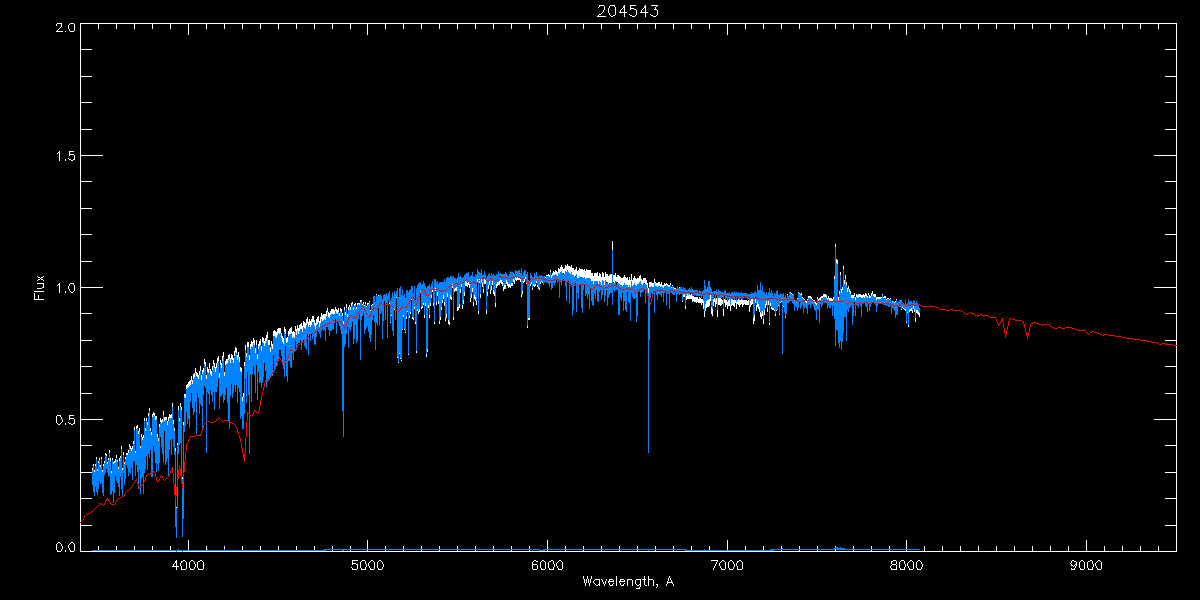Click the 1.5 flux tick label
The image size is (1200, 600).
pos(65,158)
